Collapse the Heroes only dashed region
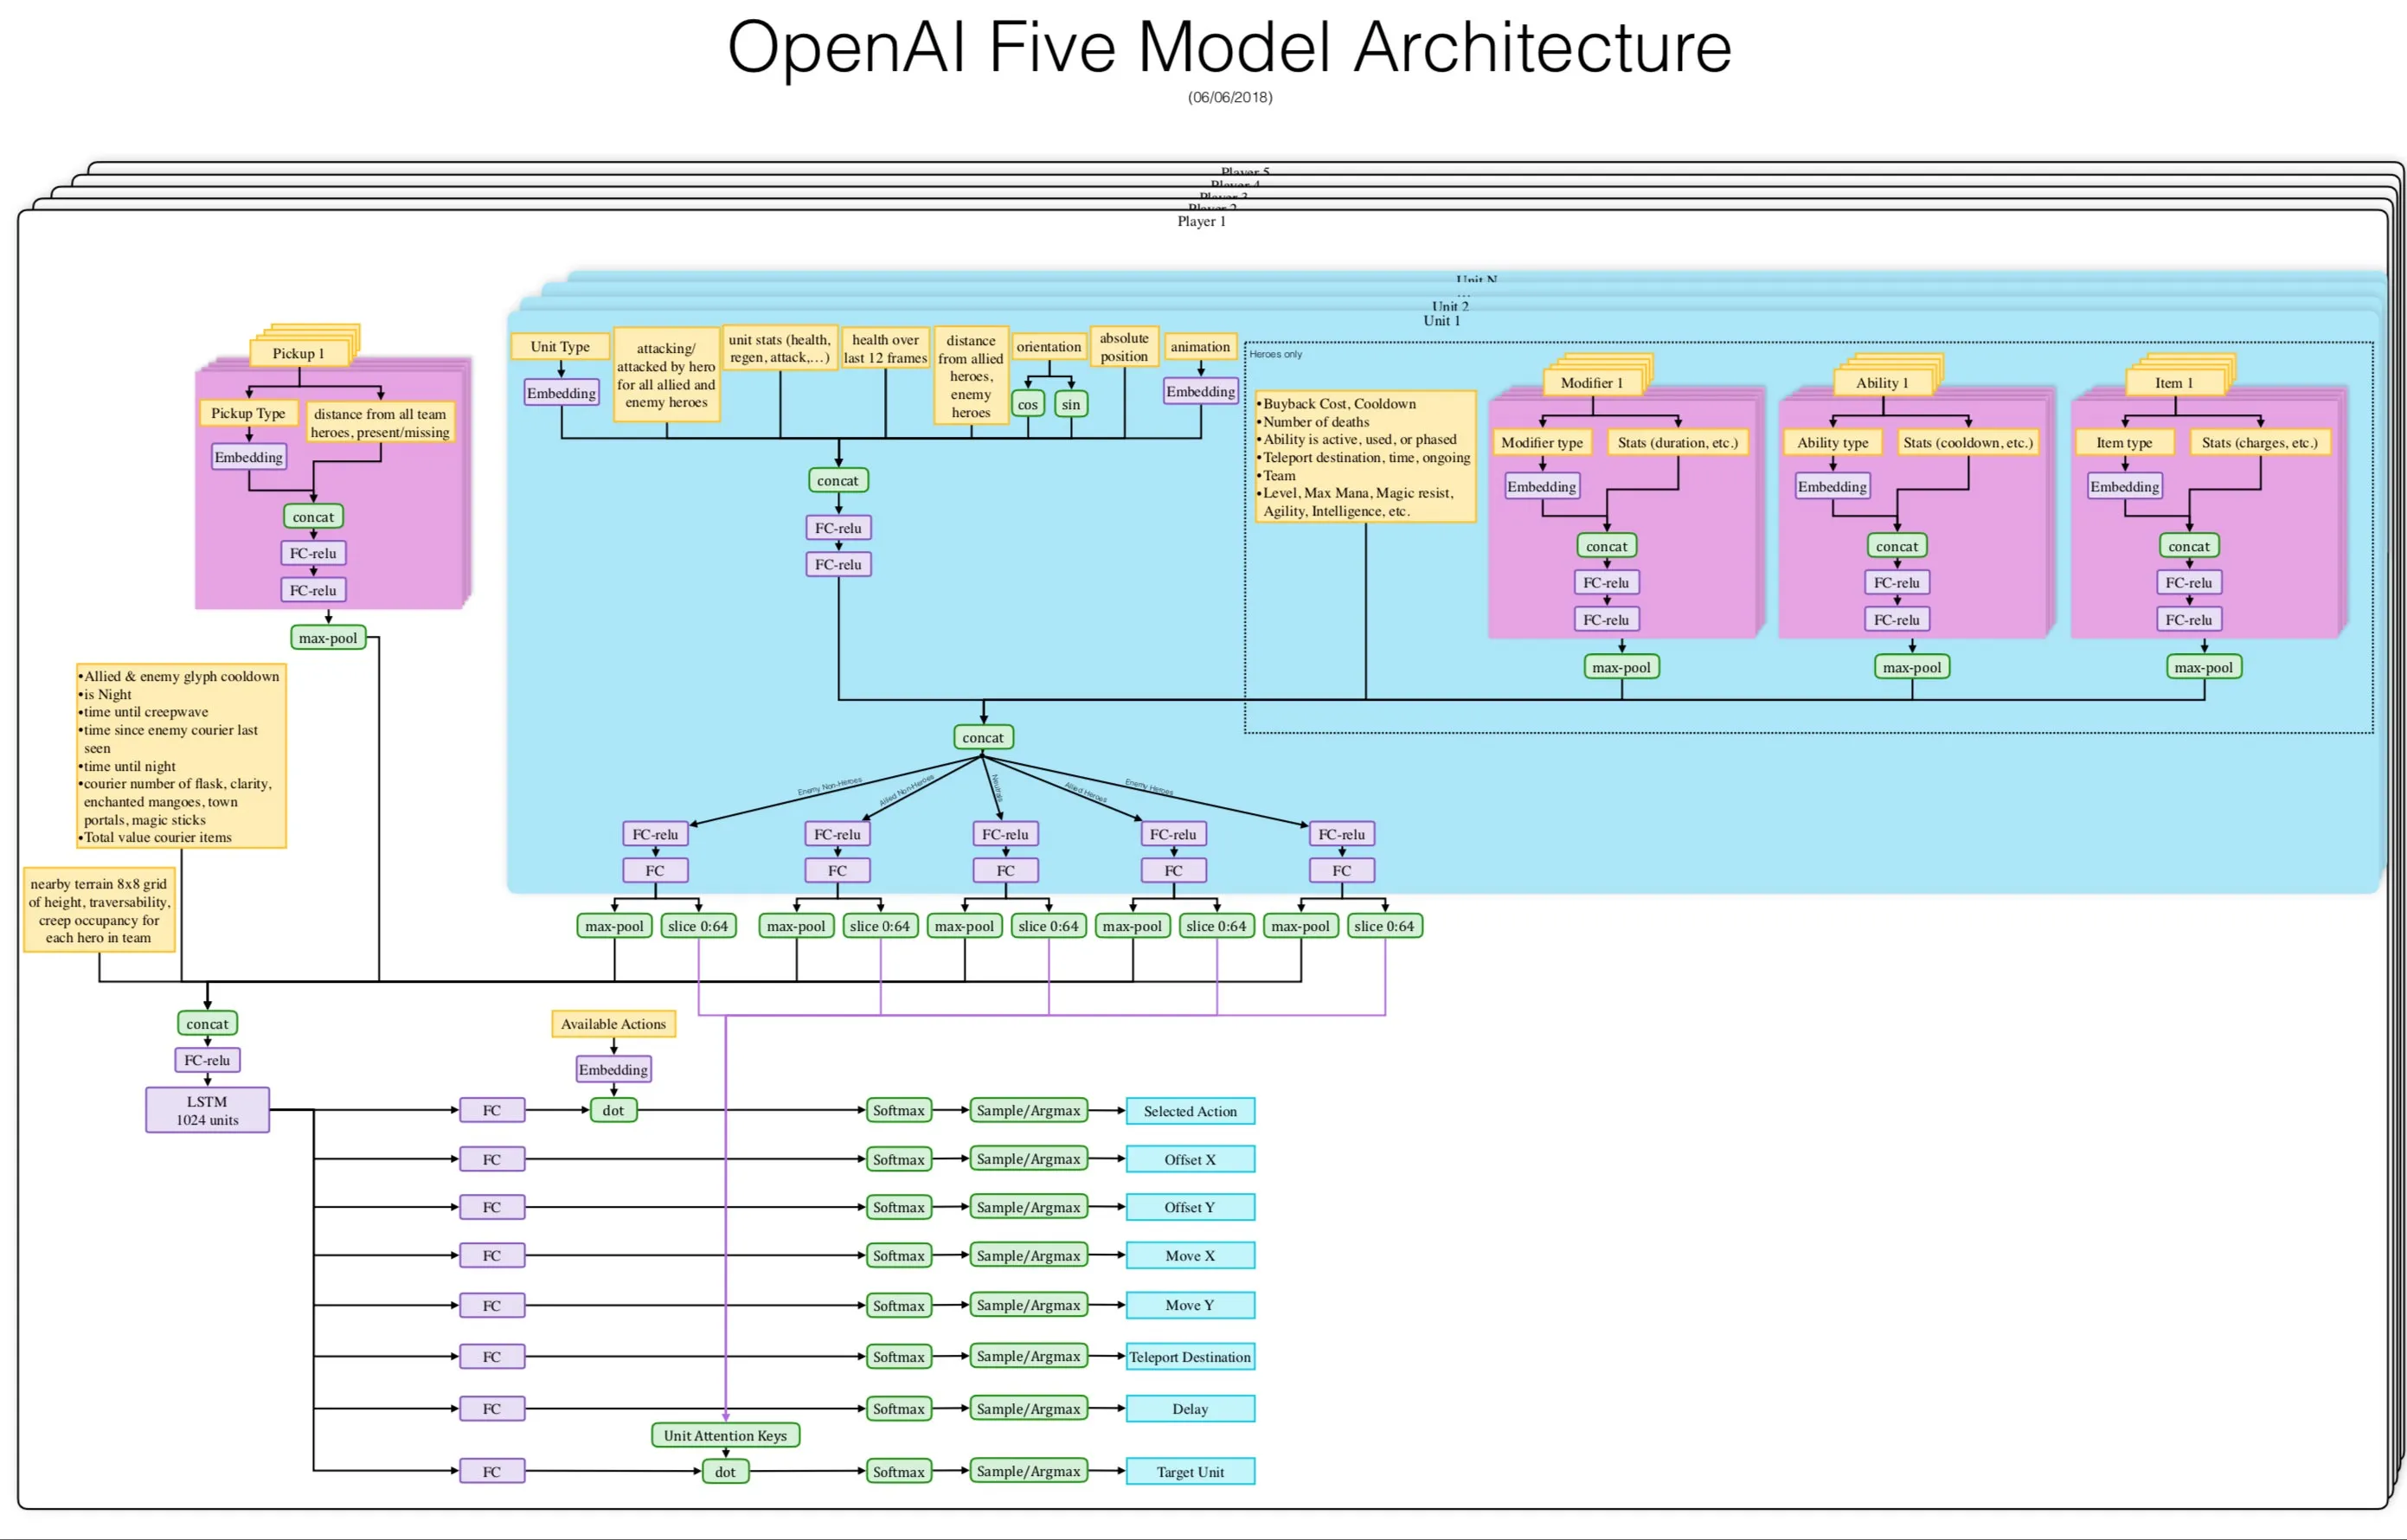This screenshot has width=2407, height=1540. (x=1275, y=354)
